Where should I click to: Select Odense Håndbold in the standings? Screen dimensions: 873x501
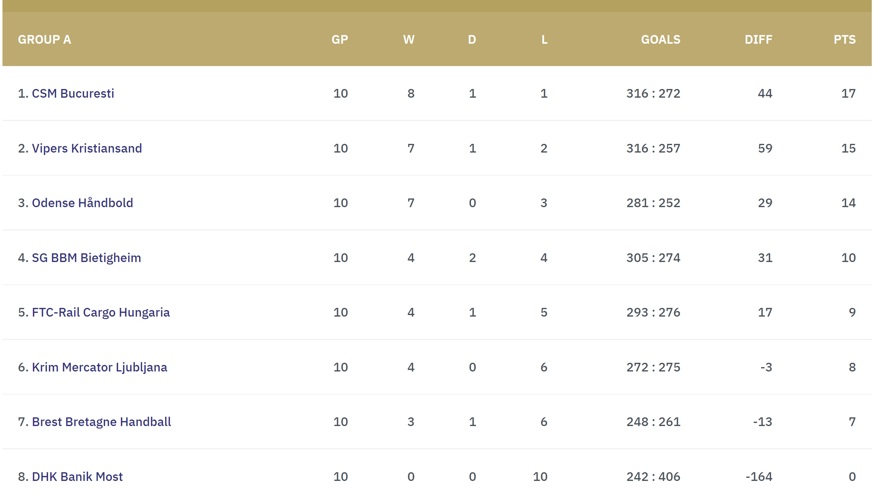click(82, 203)
